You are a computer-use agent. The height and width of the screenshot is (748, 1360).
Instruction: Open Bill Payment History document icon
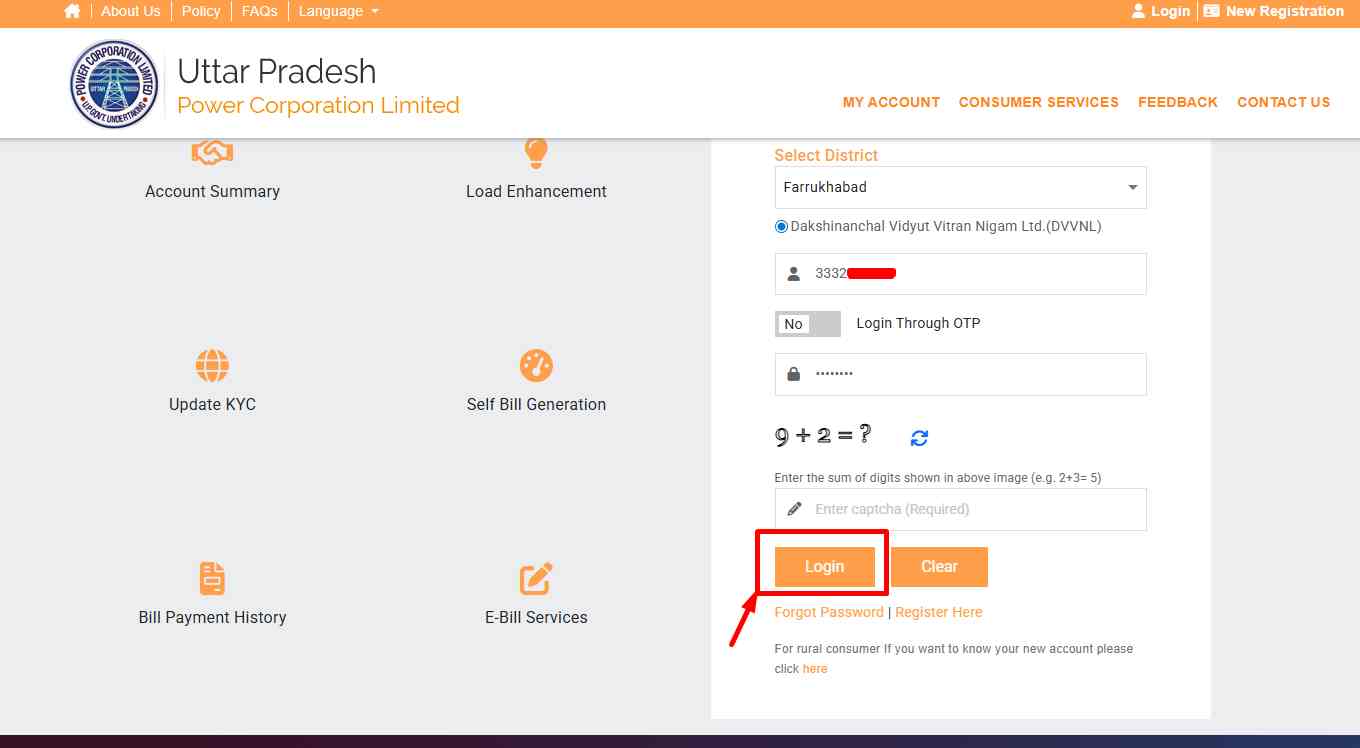pos(212,579)
